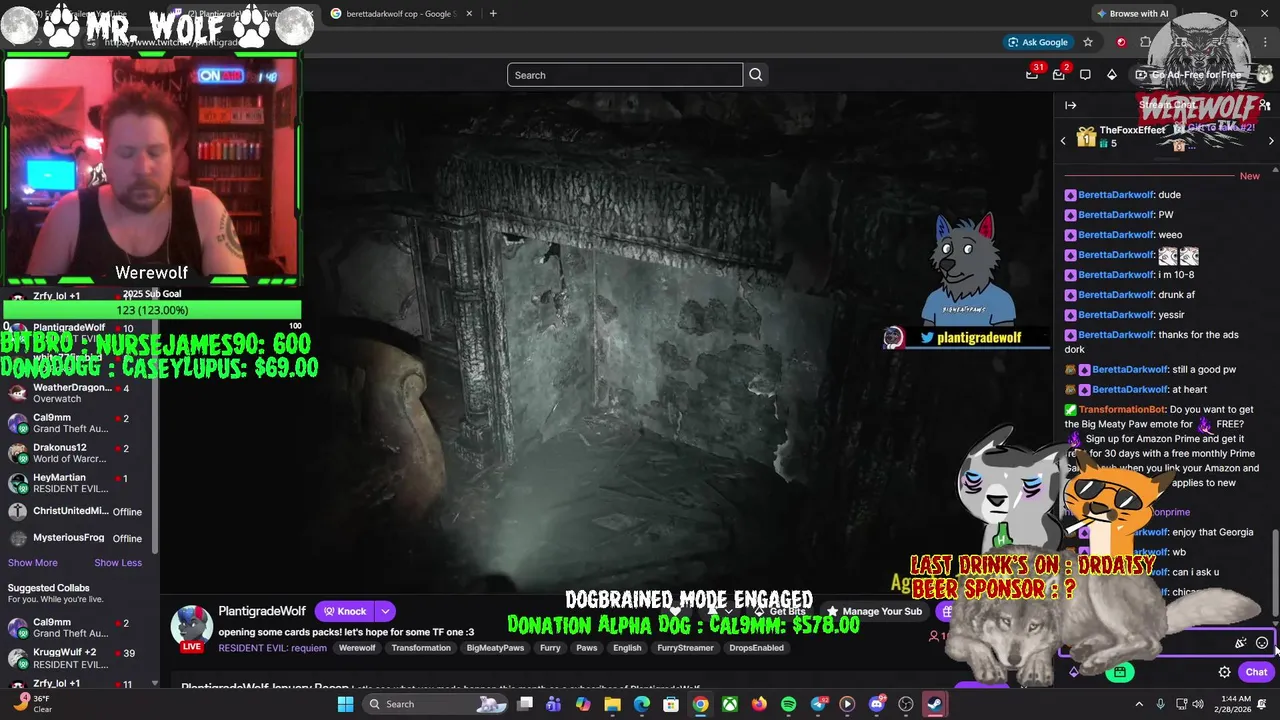Screen dimensions: 1280x720
Task: Click the purple Chat send button
Action: point(1256,672)
